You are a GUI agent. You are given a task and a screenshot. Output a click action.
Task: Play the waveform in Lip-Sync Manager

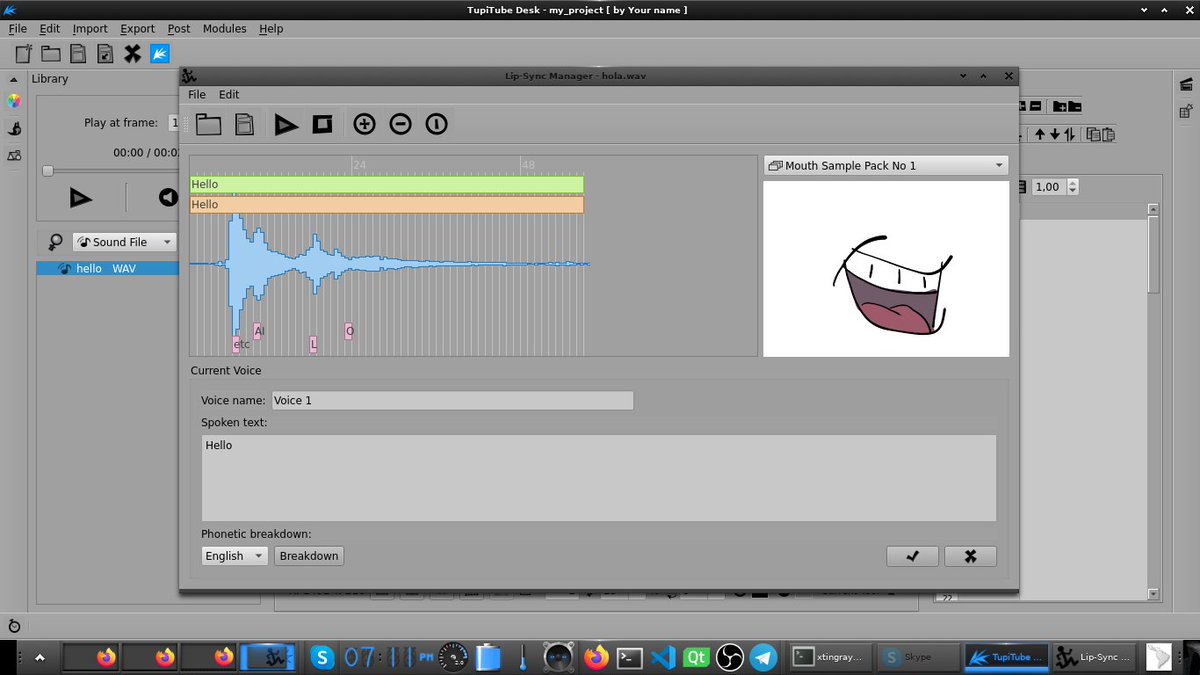click(287, 124)
